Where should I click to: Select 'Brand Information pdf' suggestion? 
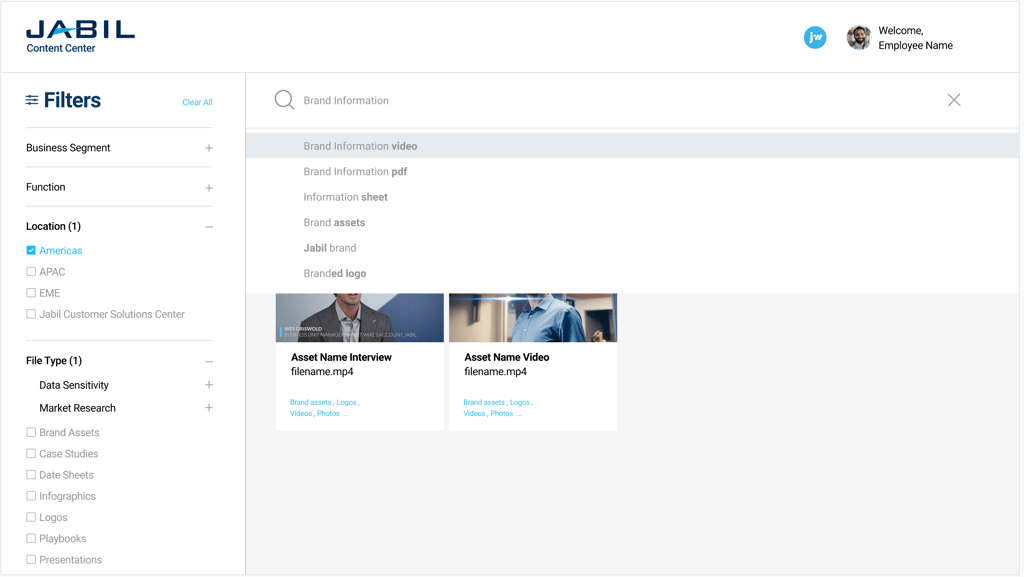pyautogui.click(x=632, y=172)
